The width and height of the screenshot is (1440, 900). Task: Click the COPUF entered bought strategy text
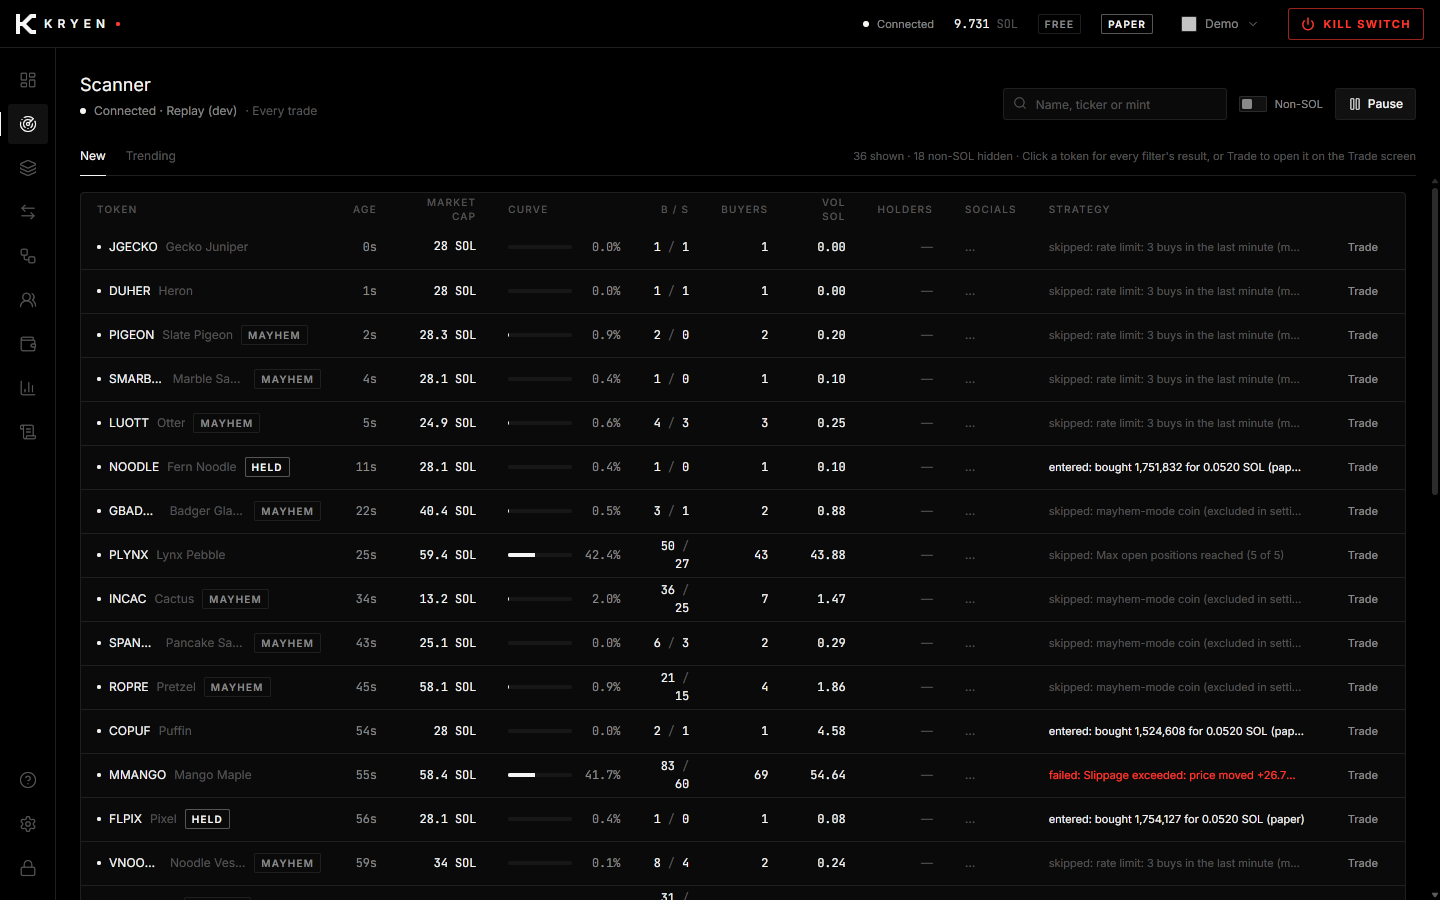pos(1176,731)
